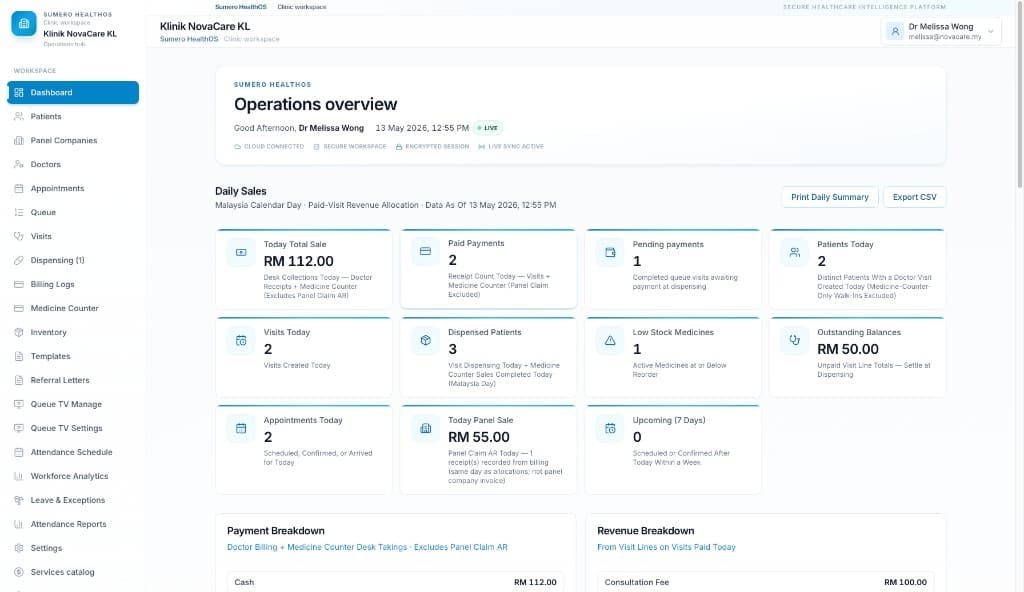Click the Upcoming (7 Days) card
Screen dimensions: 1024x592
(x=673, y=450)
